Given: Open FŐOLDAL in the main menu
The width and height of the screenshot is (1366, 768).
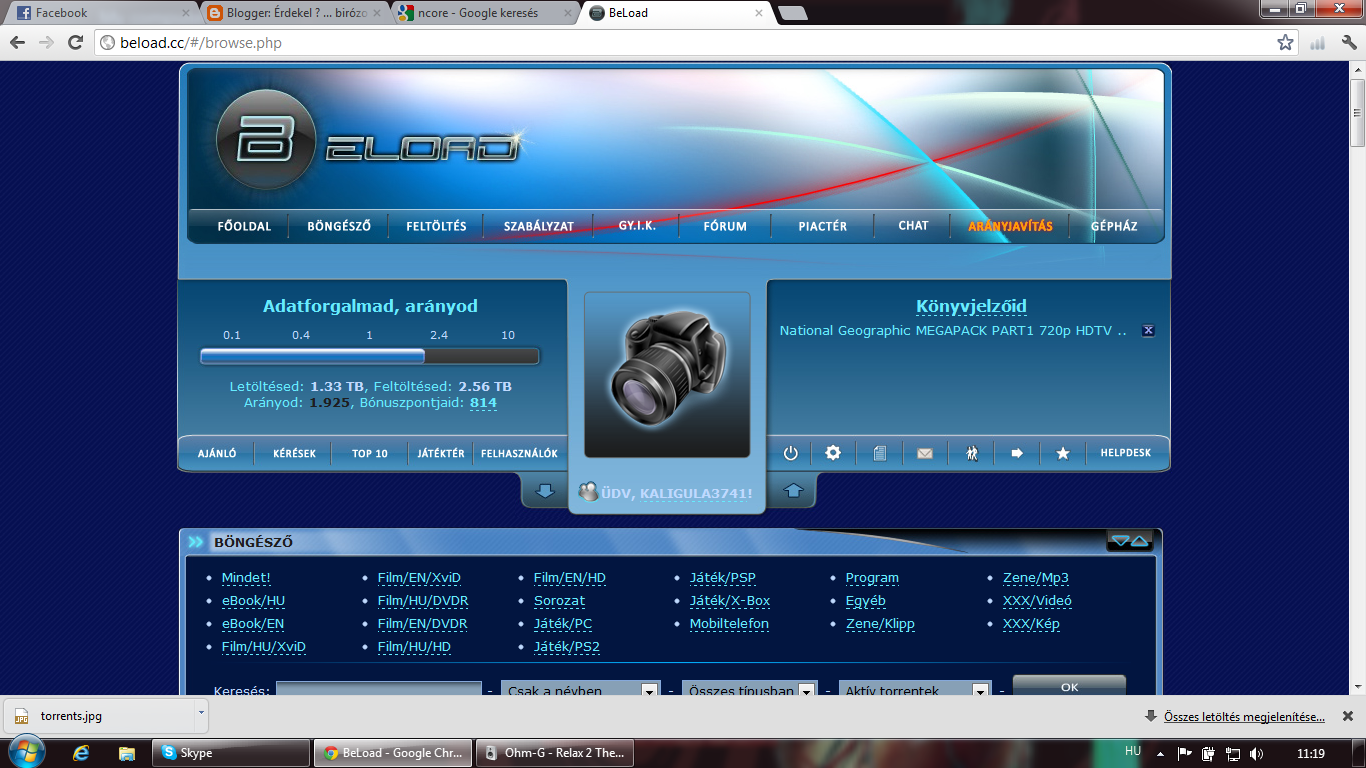Looking at the screenshot, I should pyautogui.click(x=244, y=226).
